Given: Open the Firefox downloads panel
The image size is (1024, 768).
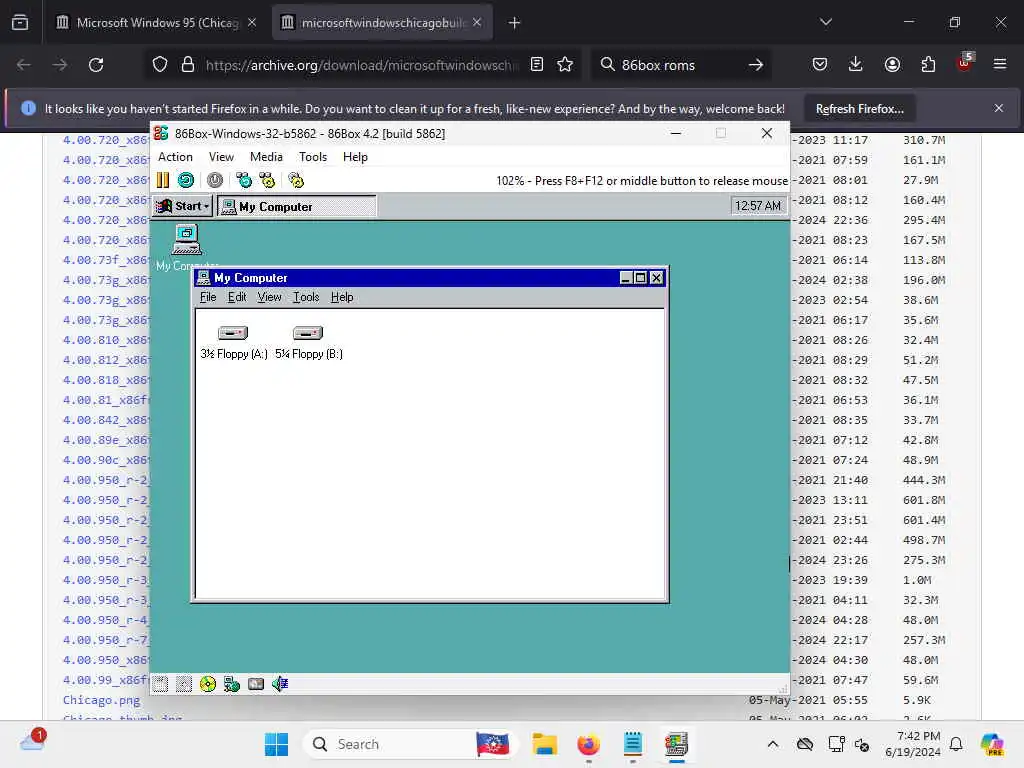Looking at the screenshot, I should tap(856, 65).
